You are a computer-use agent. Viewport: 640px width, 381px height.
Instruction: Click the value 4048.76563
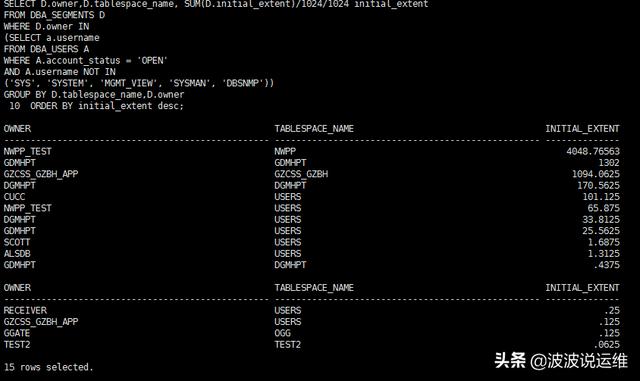tap(593, 152)
